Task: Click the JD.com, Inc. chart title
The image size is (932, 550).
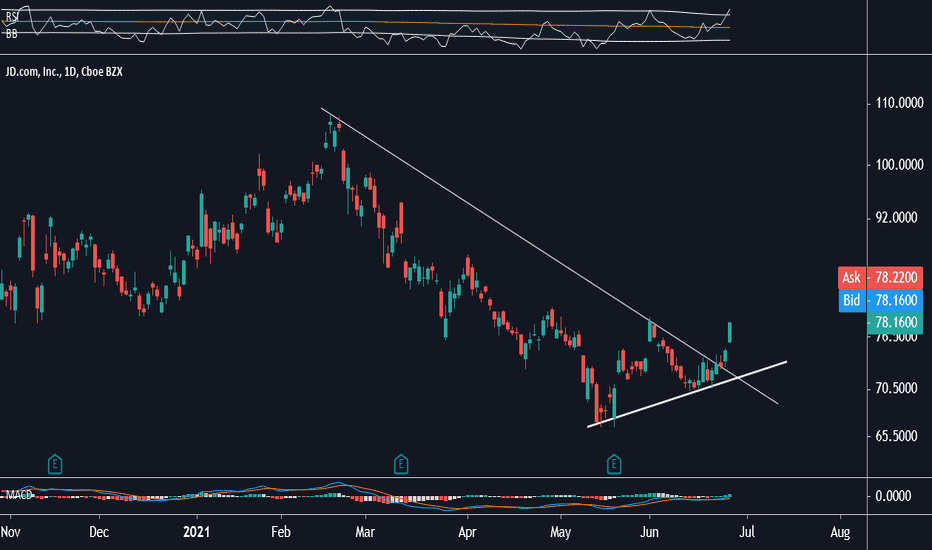Action: coord(64,72)
